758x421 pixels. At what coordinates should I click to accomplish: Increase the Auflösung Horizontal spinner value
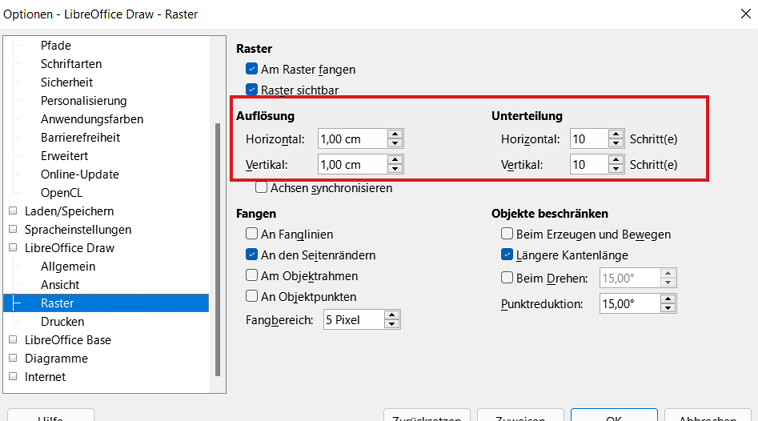pos(395,134)
